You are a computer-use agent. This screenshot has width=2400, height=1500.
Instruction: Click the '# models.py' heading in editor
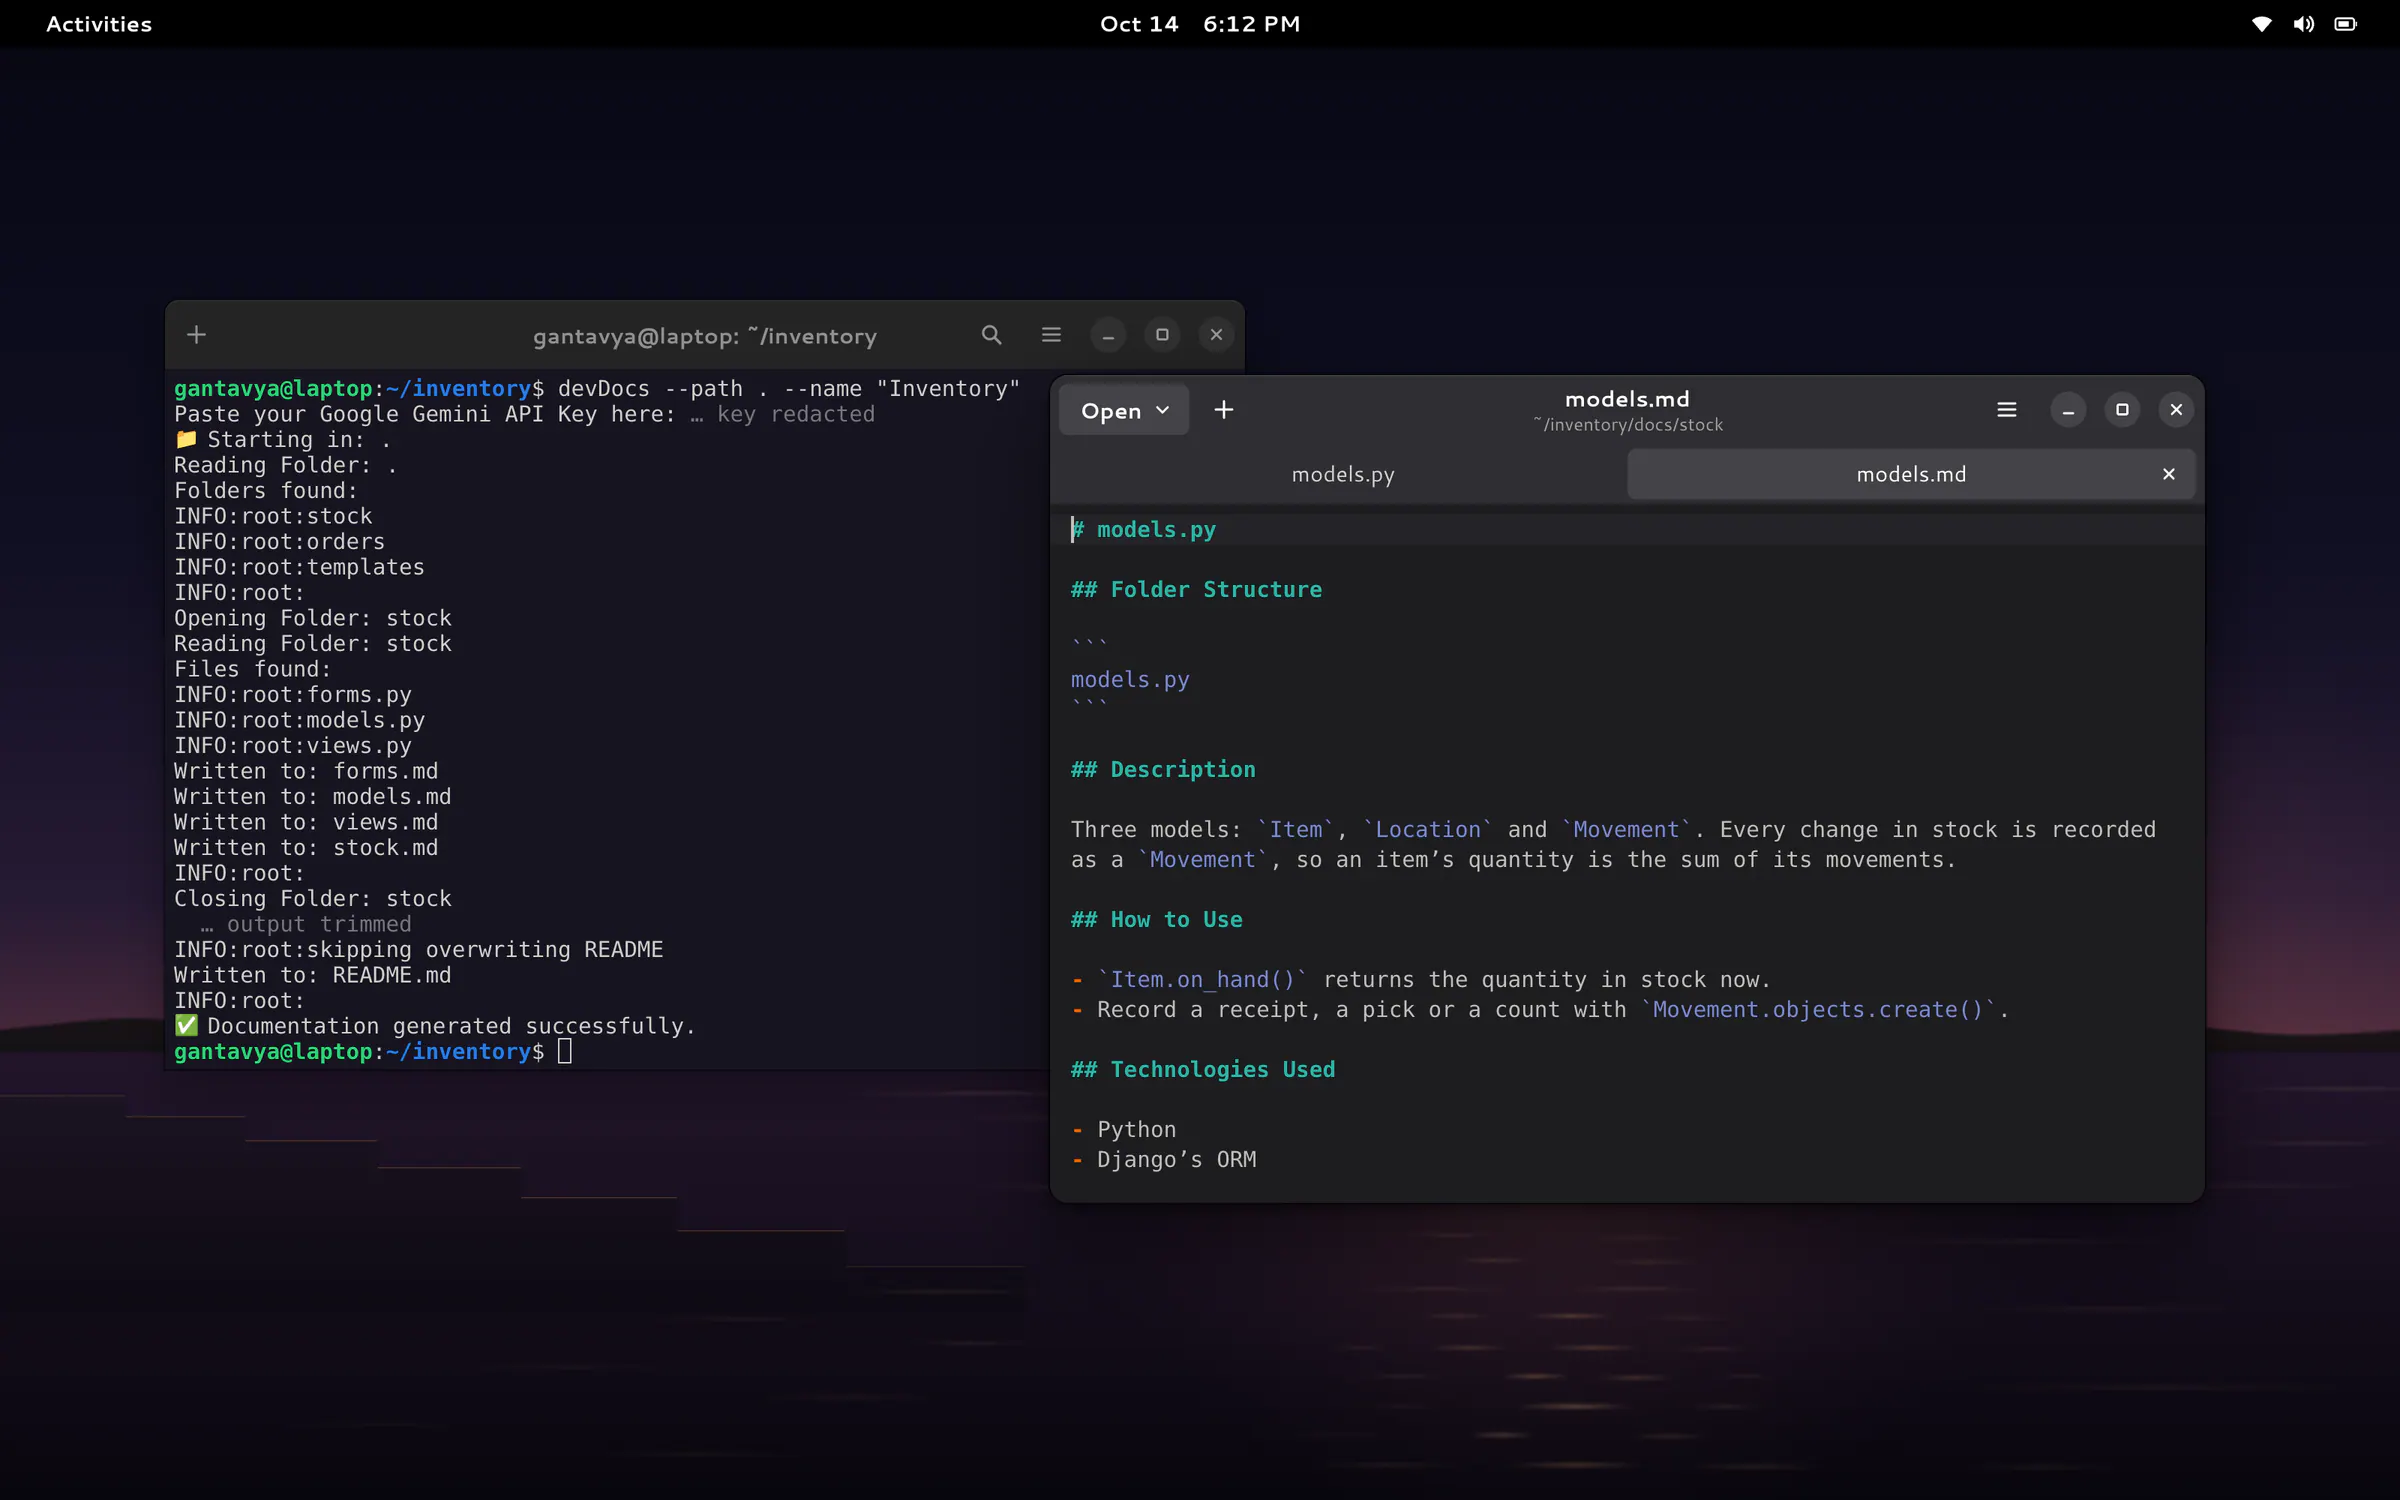1144,530
